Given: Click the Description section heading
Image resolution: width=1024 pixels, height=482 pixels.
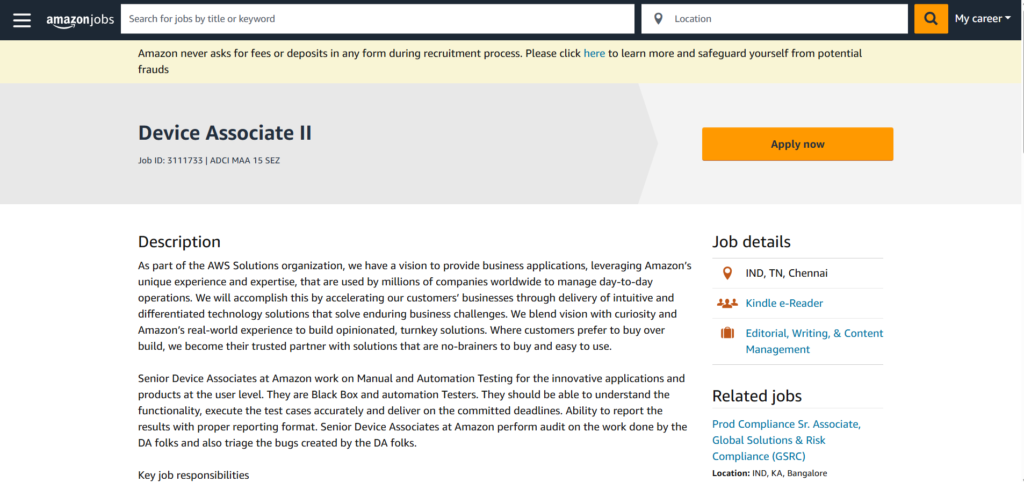Looking at the screenshot, I should pyautogui.click(x=179, y=242).
